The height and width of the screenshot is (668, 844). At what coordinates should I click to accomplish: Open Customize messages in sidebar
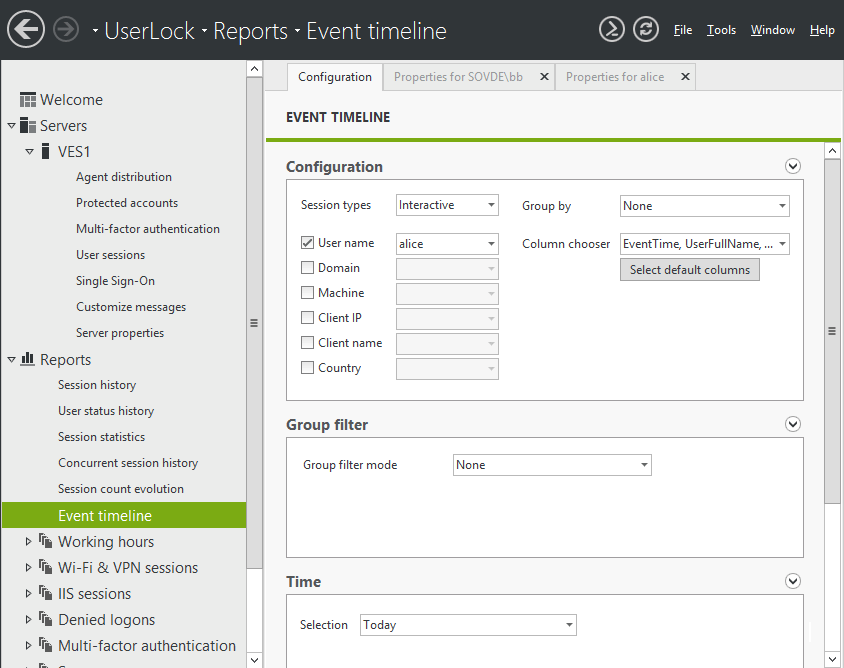(x=131, y=306)
